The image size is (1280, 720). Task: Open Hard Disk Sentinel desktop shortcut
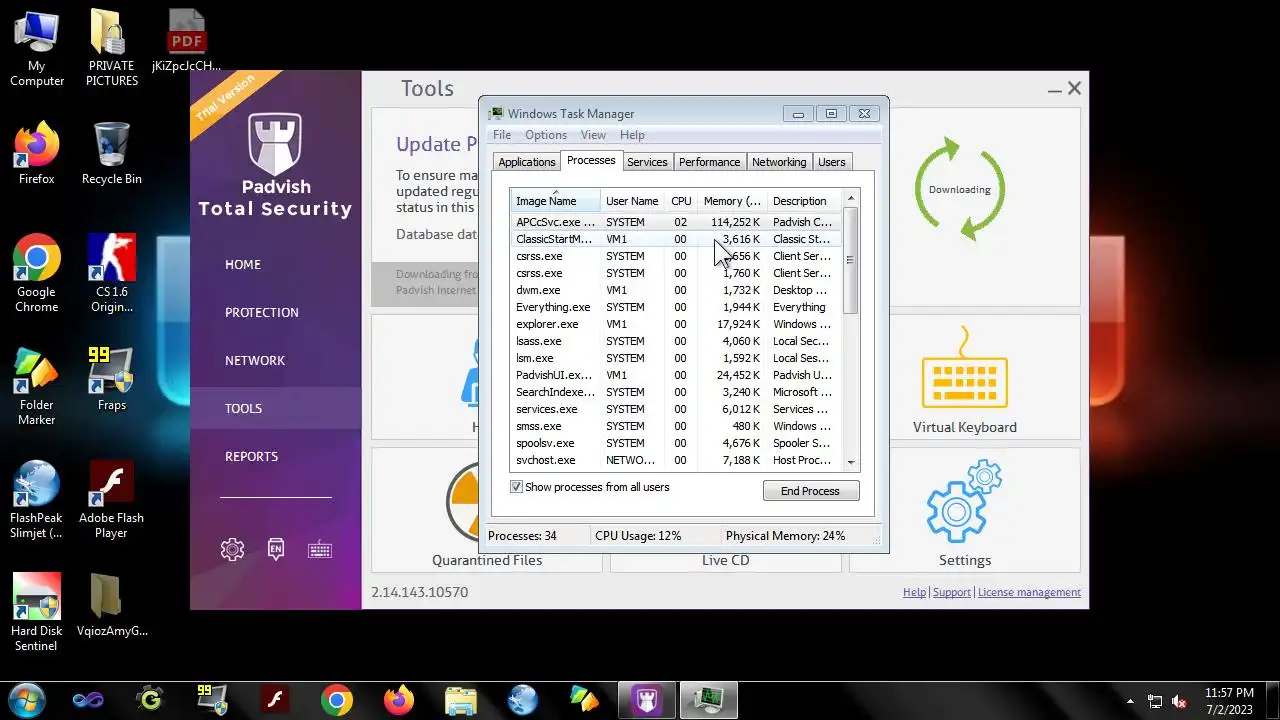[37, 612]
